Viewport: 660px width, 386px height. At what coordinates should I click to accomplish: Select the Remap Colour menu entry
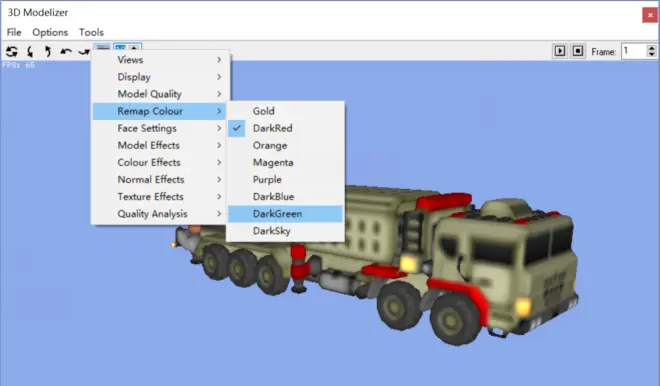pos(160,111)
